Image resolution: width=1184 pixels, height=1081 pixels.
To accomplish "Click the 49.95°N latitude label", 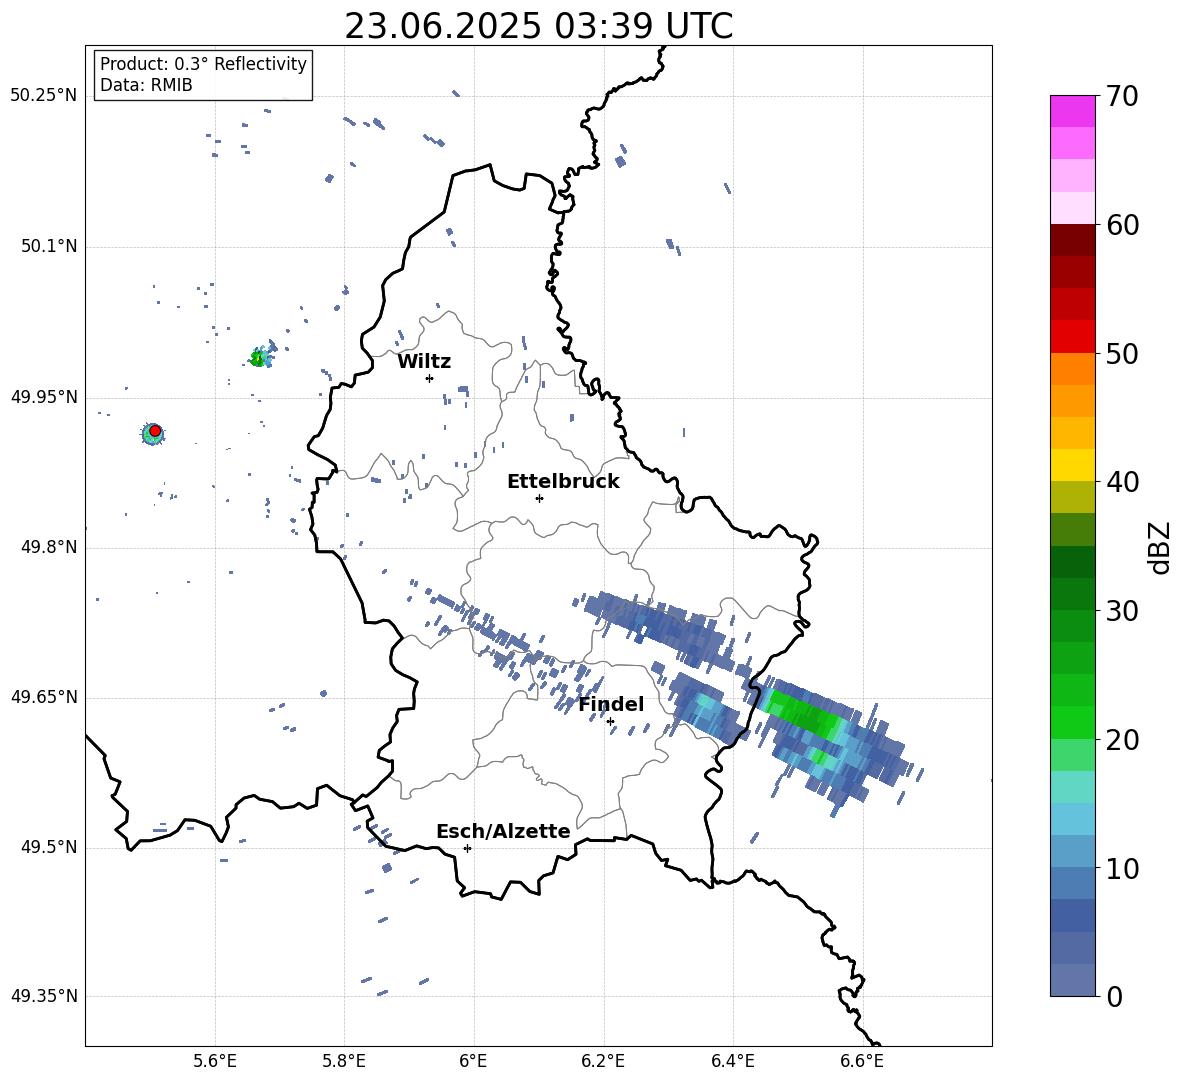I will (x=44, y=397).
